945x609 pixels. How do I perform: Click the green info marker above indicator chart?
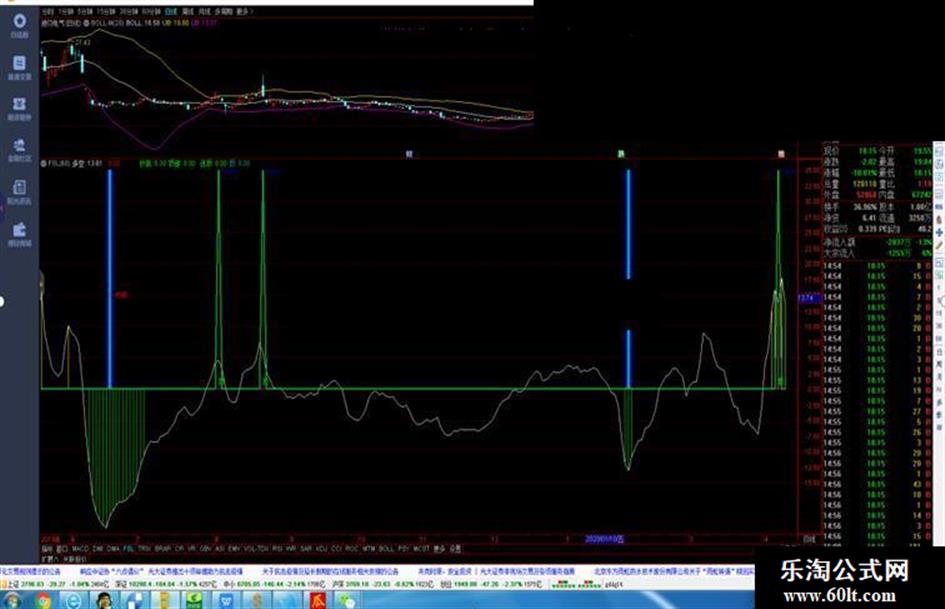coord(621,154)
